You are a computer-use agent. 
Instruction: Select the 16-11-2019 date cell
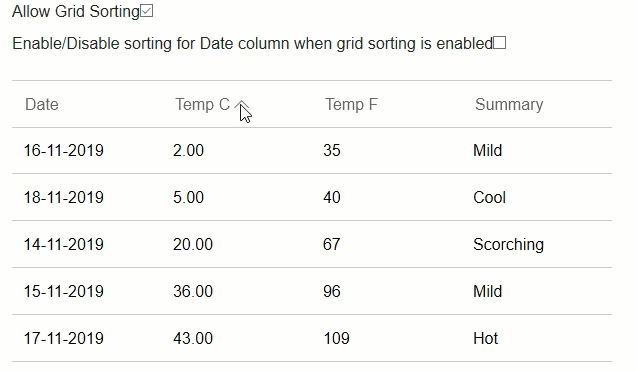[63, 151]
